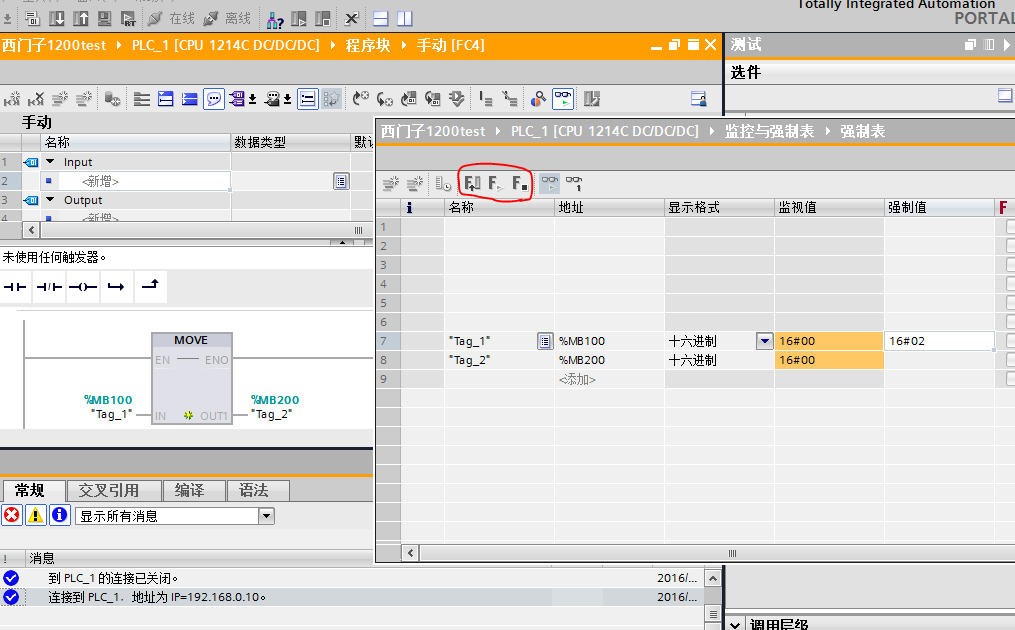Check the force checkbox for the Tag_2 row
Screen dimensions: 1015x630
(x=1010, y=359)
